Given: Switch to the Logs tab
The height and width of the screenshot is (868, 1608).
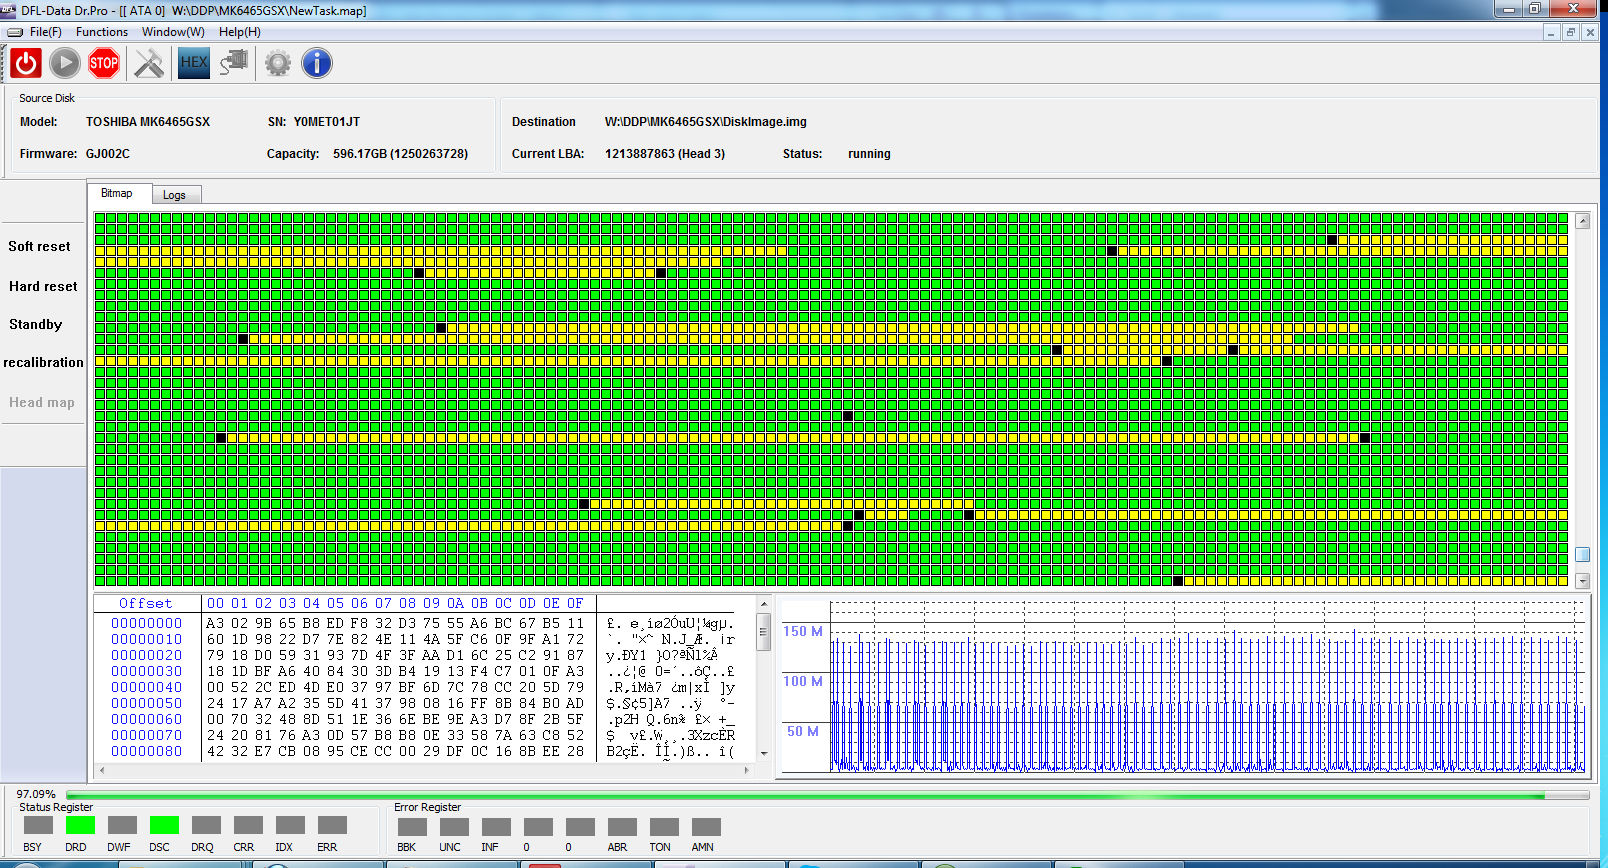Looking at the screenshot, I should pyautogui.click(x=175, y=195).
